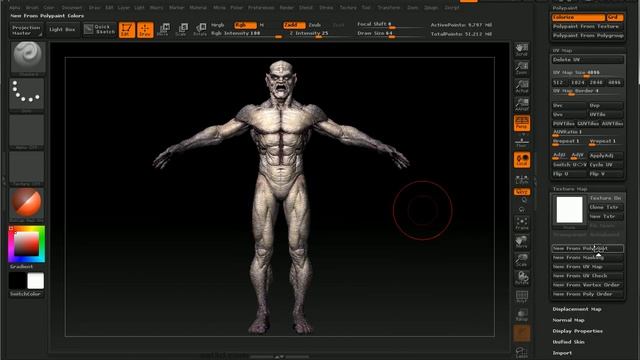Click the Zoom canvas icon
640x360 pixels.
(522, 68)
